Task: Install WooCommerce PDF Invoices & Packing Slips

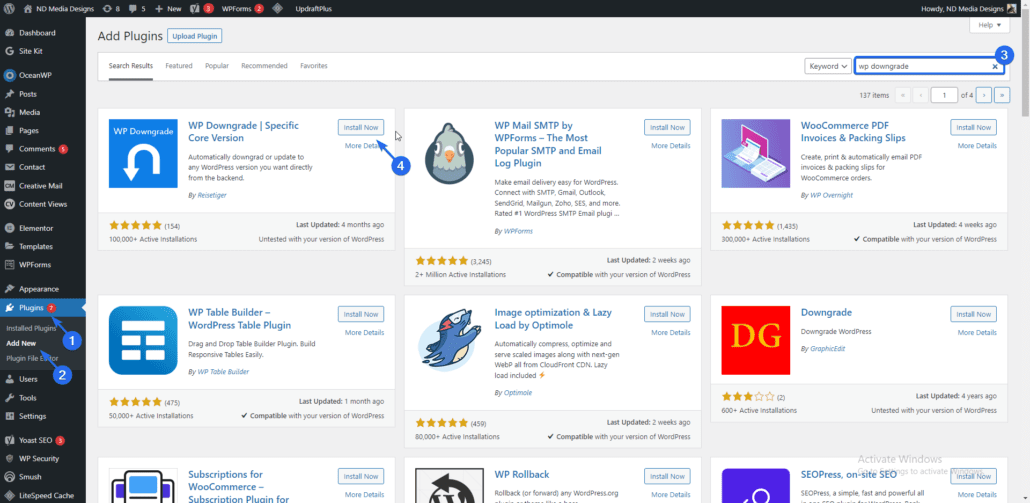Action: click(x=974, y=127)
